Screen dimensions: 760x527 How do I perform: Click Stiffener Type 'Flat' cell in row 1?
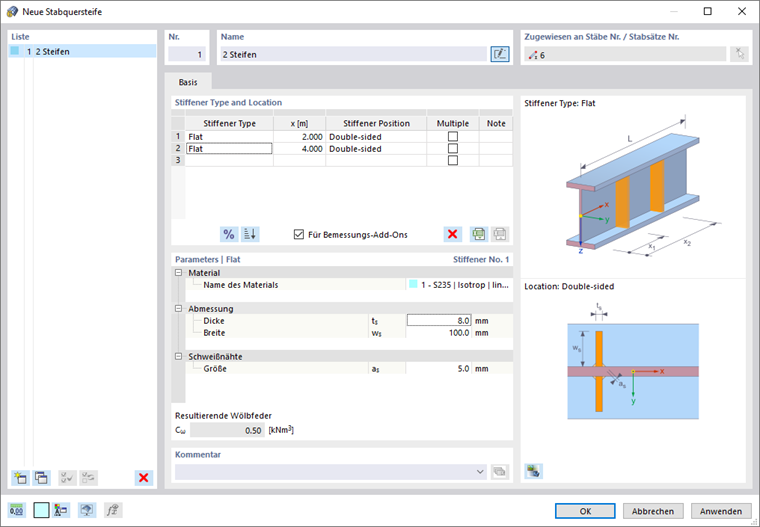(x=229, y=137)
